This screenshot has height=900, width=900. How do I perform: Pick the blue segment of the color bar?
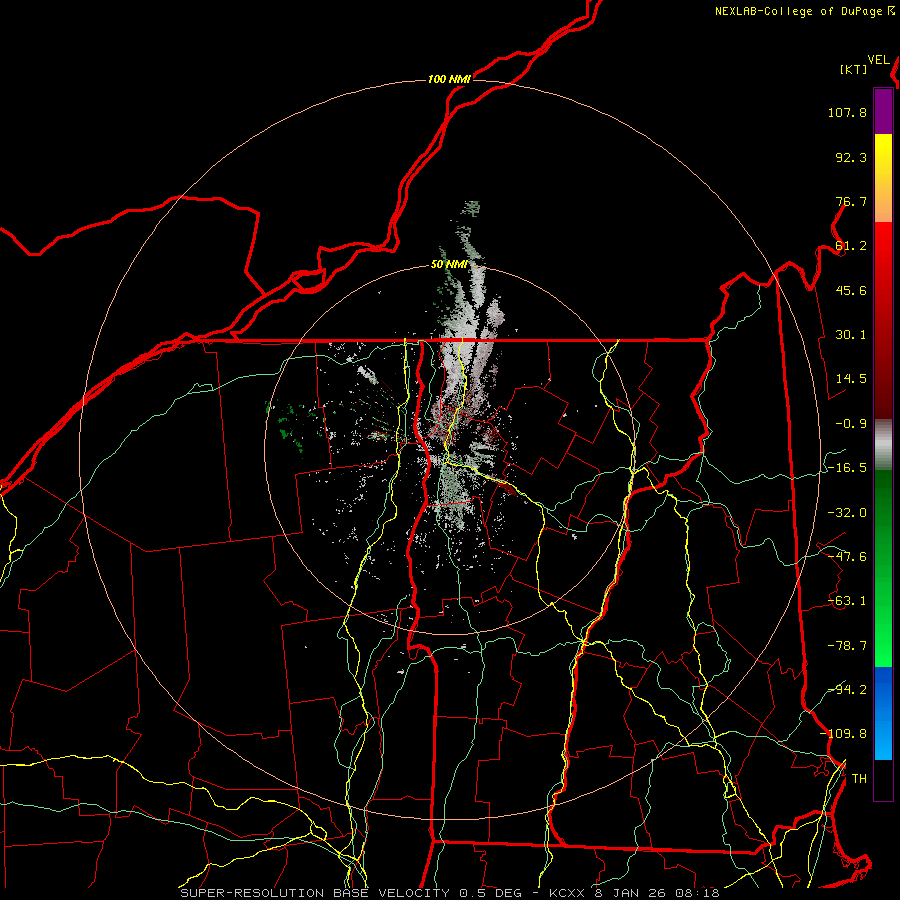[x=883, y=713]
